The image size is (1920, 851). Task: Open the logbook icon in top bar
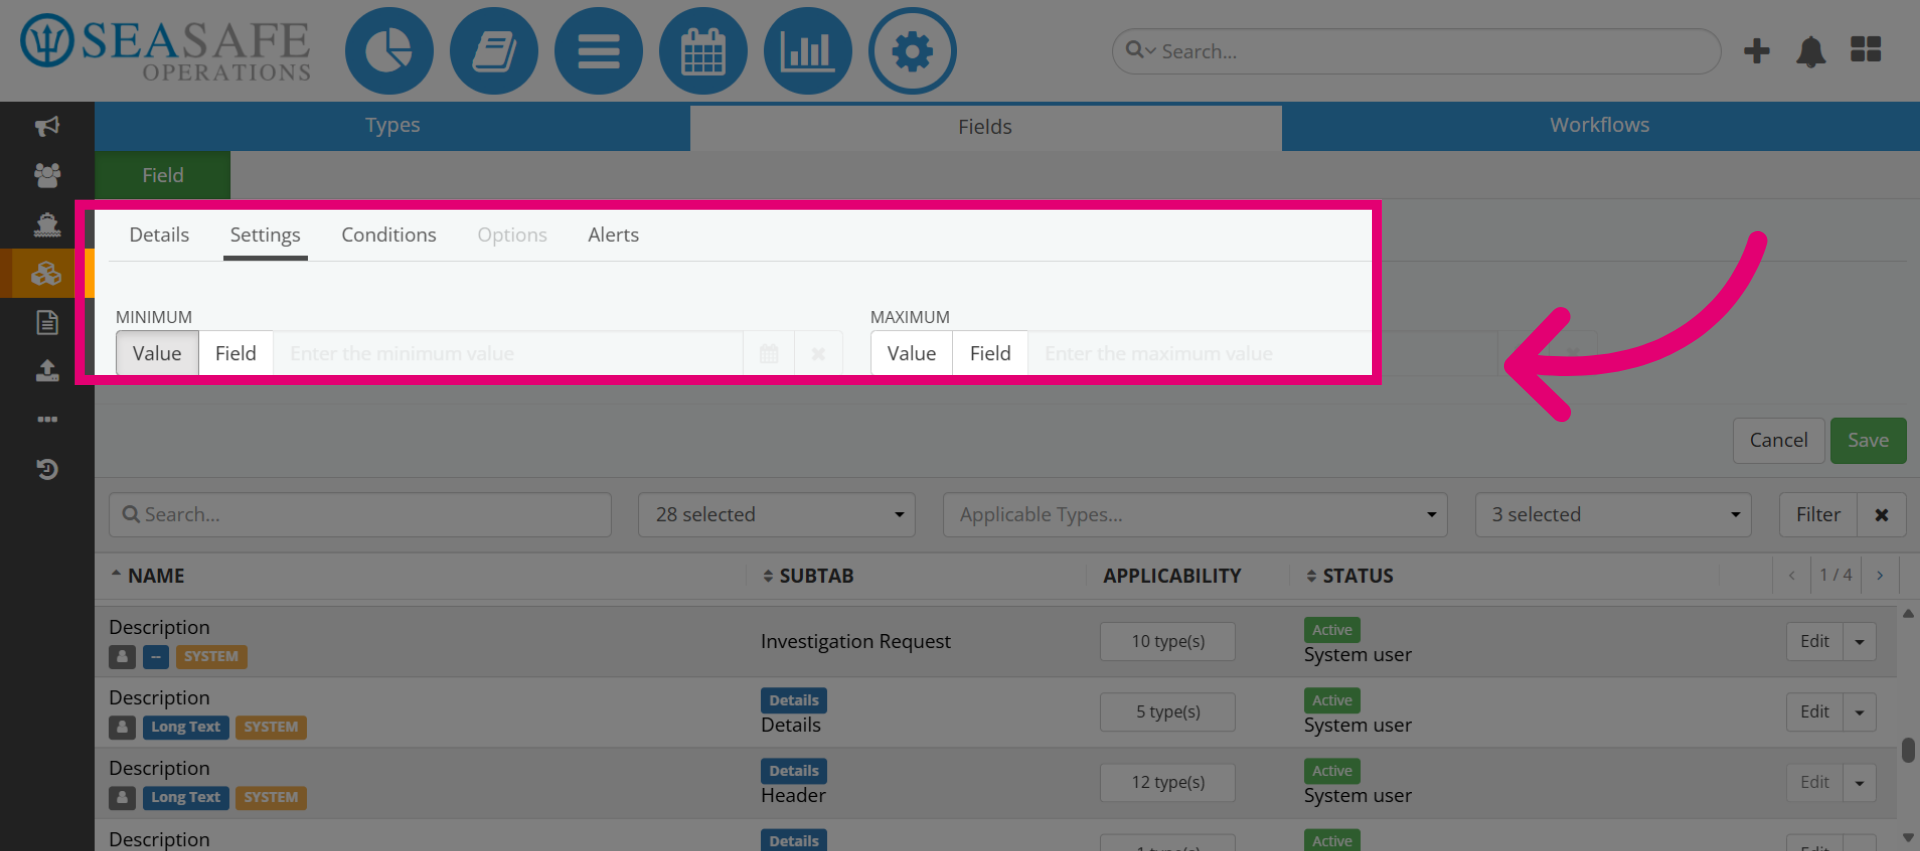[x=494, y=51]
